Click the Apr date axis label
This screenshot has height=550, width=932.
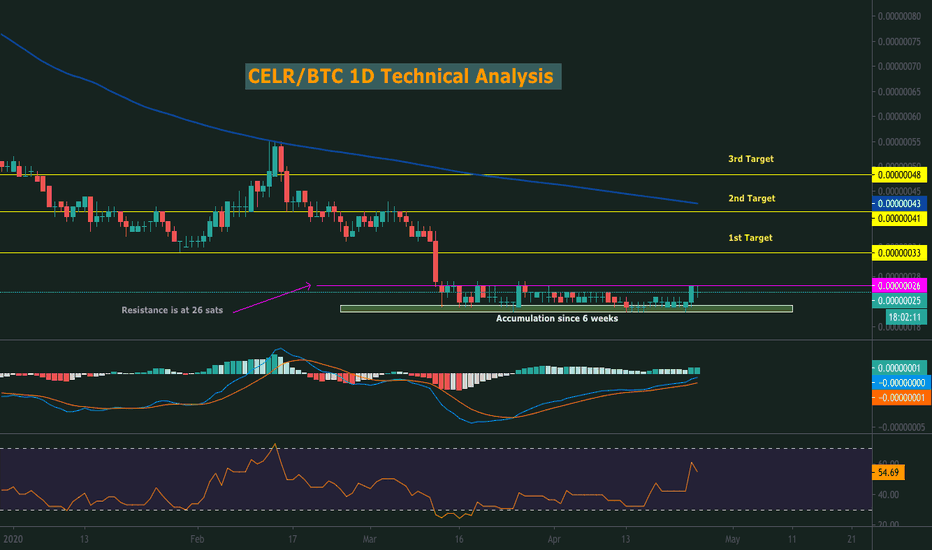tap(553, 539)
